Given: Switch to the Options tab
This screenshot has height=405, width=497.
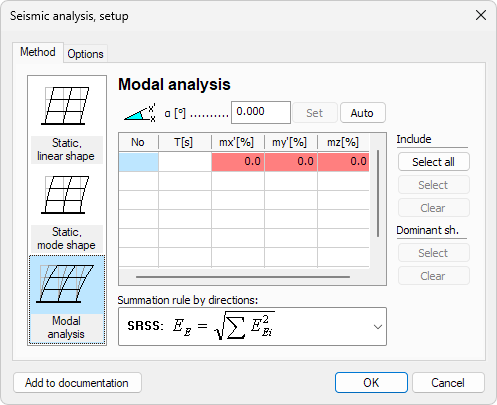Looking at the screenshot, I should pos(85,54).
